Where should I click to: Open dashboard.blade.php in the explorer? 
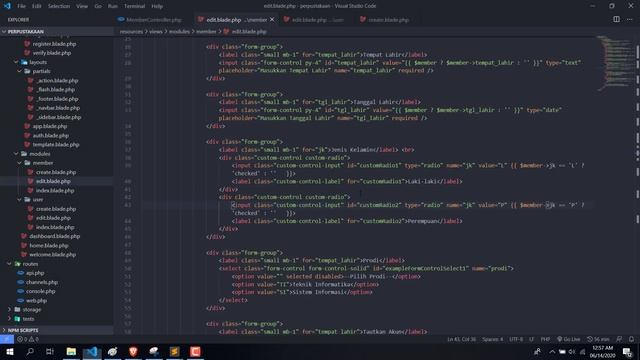pos(55,236)
